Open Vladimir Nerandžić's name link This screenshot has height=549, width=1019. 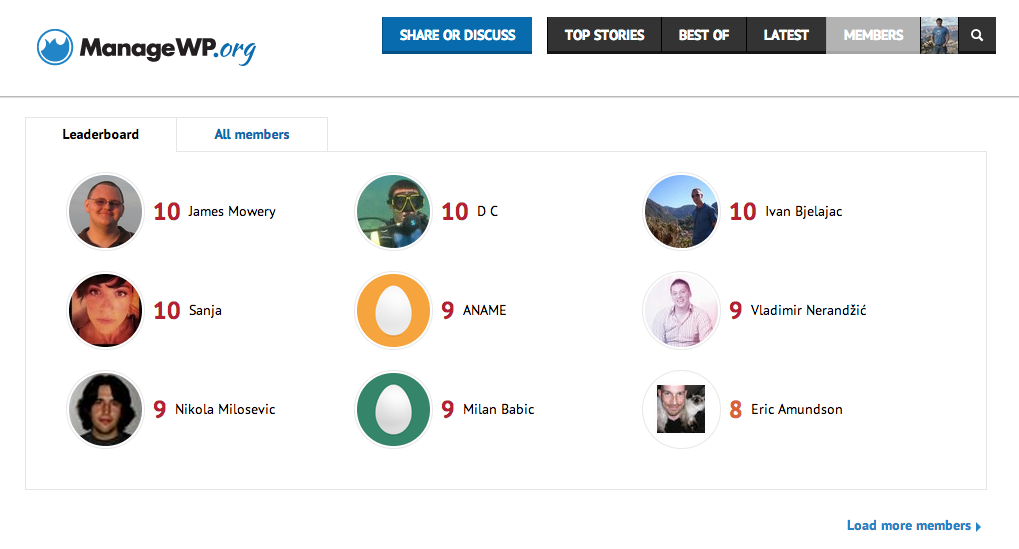(808, 310)
